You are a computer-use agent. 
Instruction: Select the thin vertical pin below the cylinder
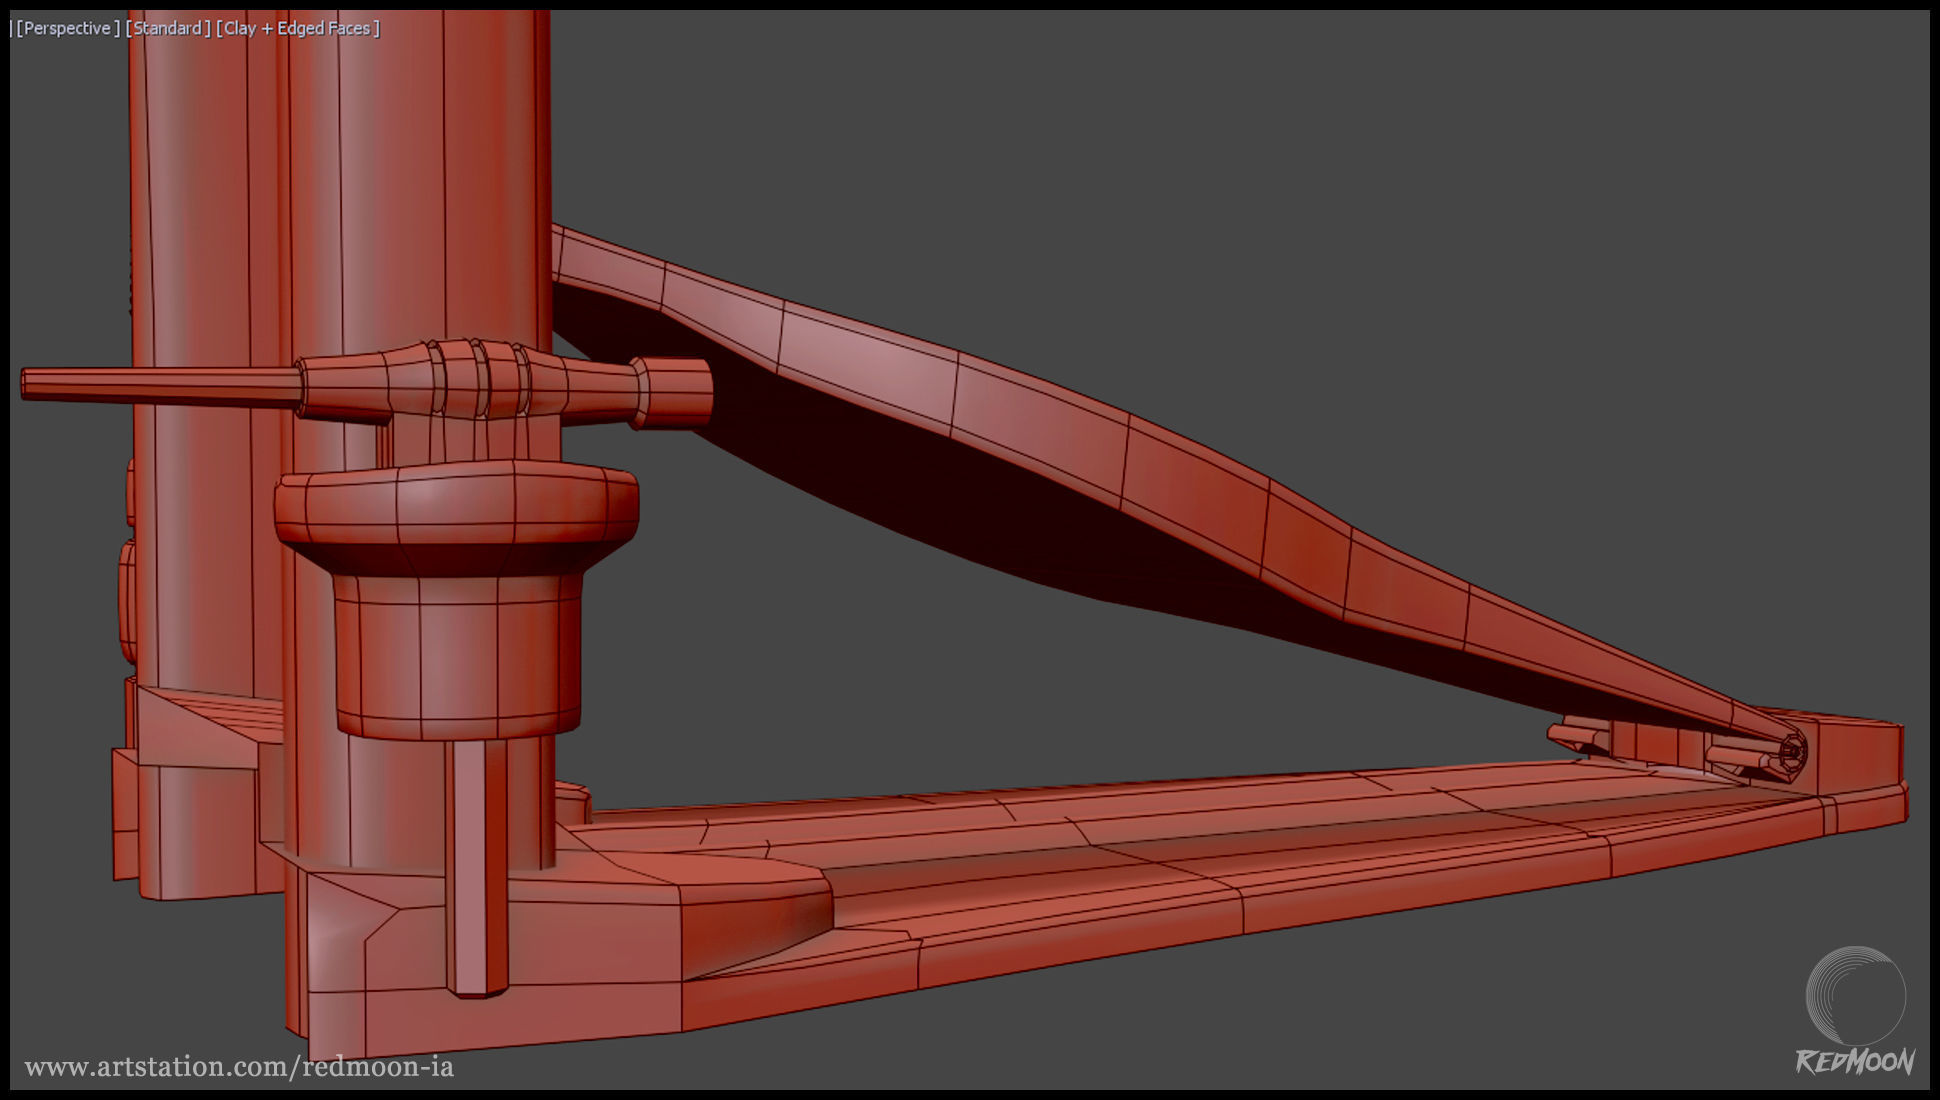tap(477, 870)
